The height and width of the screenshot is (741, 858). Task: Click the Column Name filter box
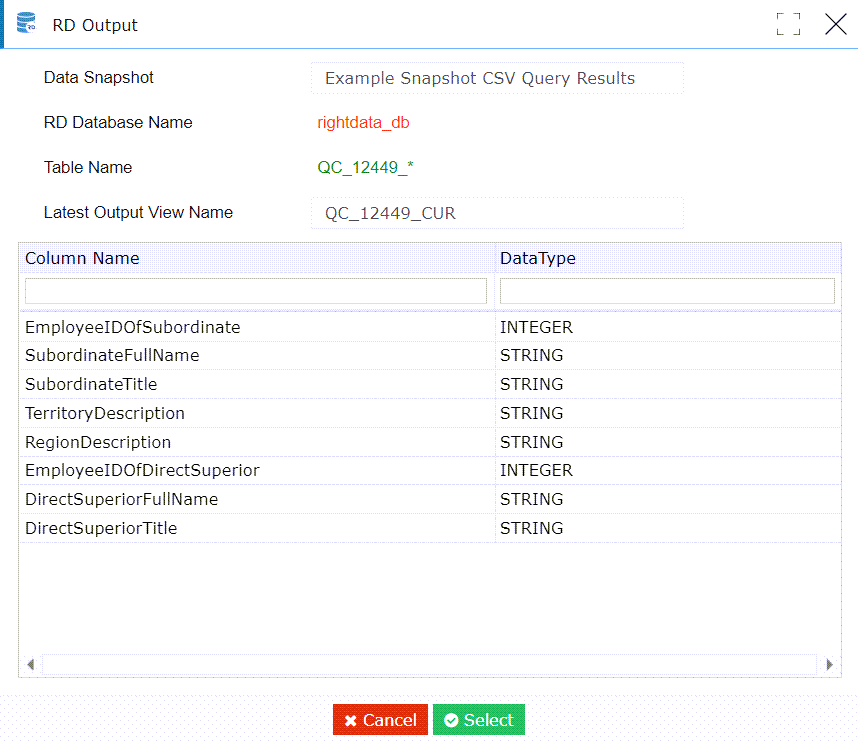coord(255,290)
